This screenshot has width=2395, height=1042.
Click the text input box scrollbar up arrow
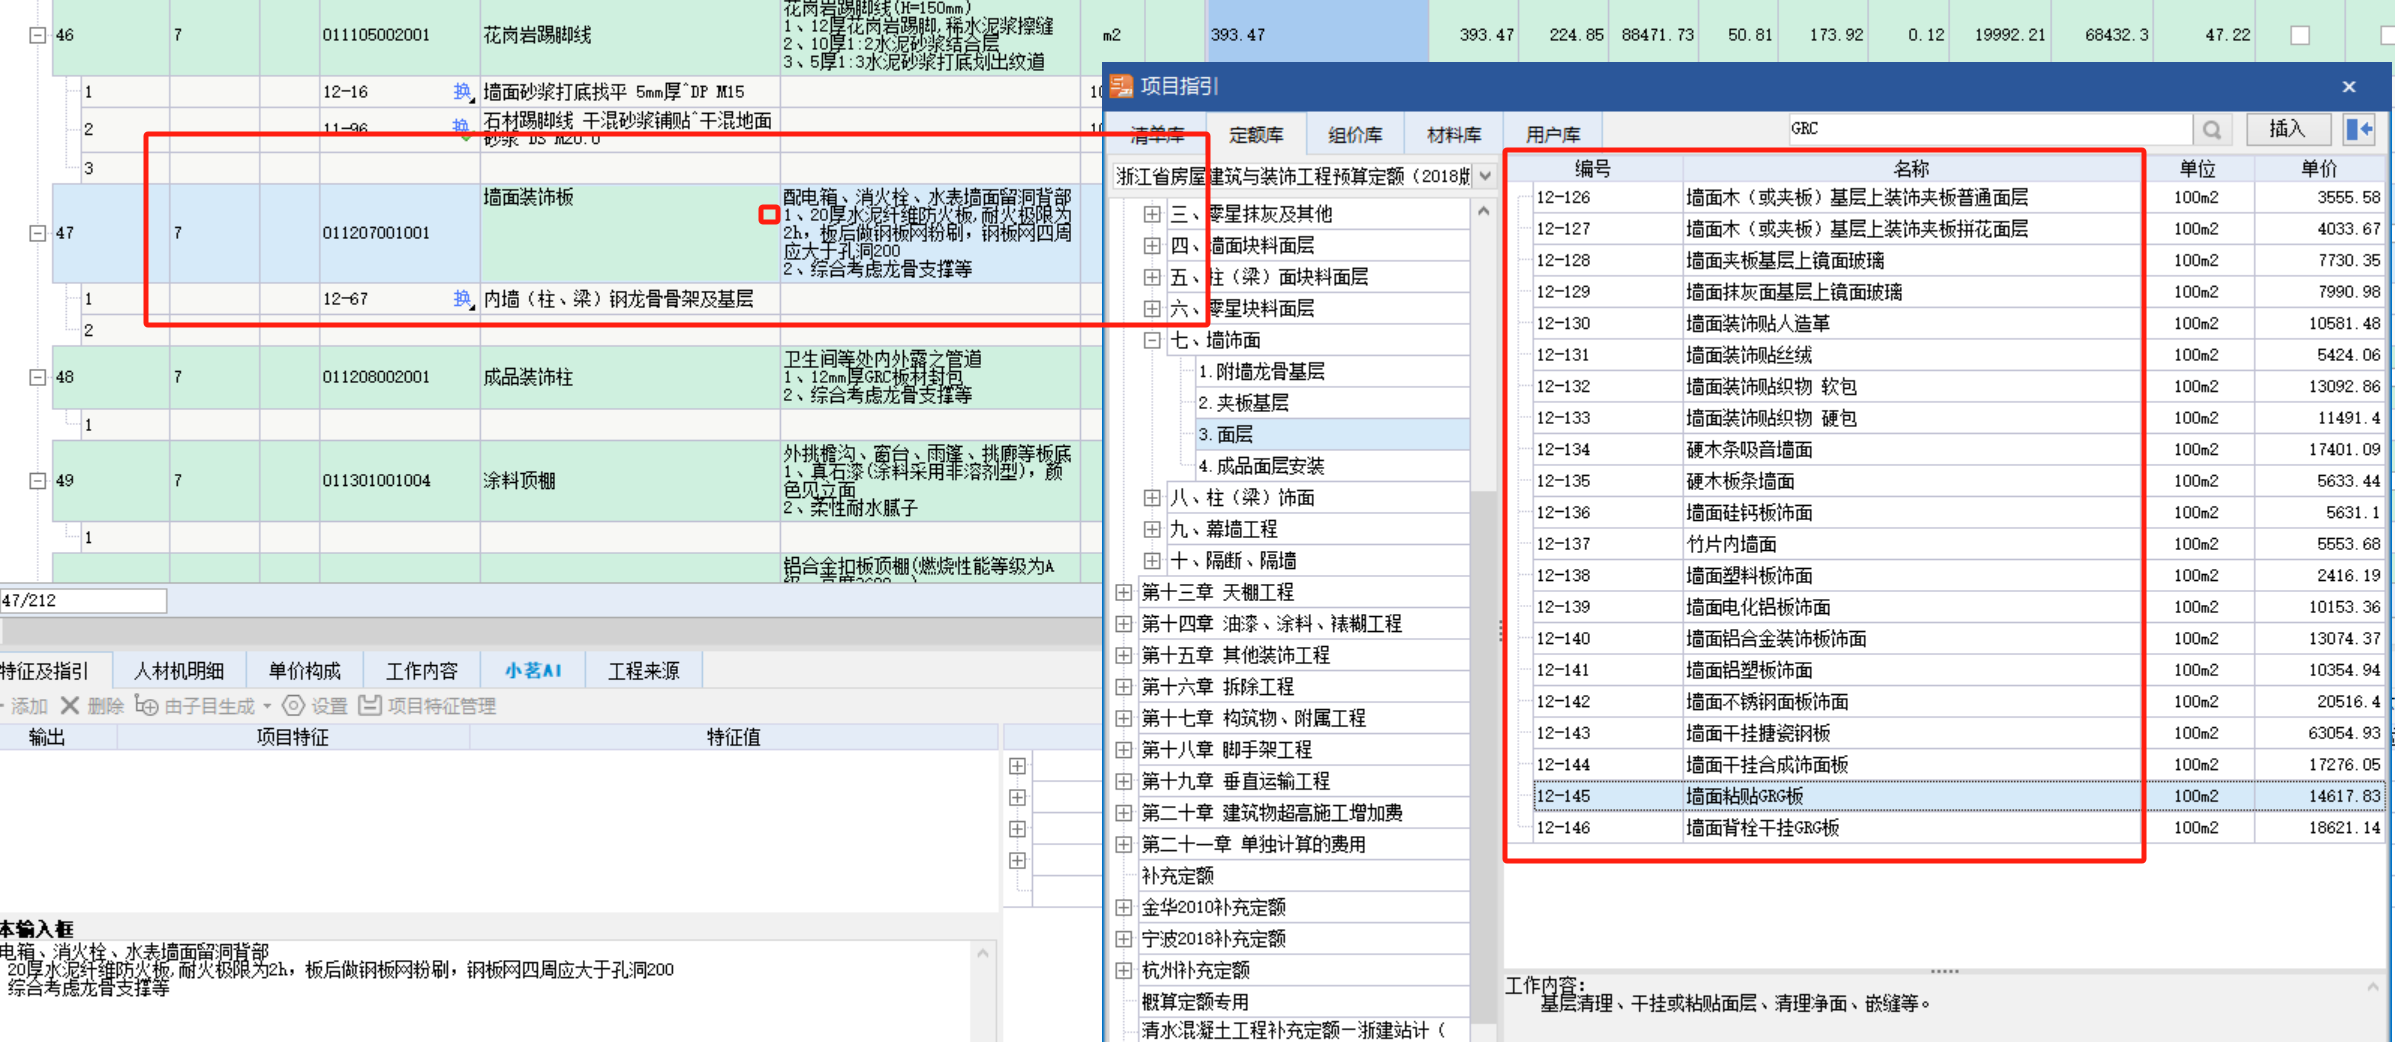(983, 954)
